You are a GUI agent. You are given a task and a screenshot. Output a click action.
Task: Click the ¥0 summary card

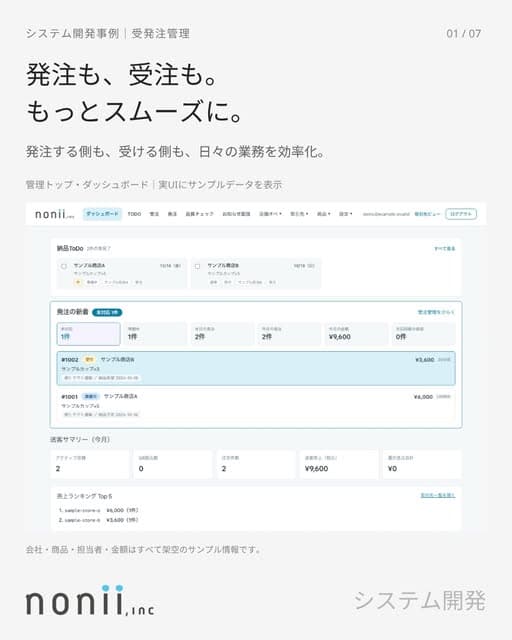click(422, 464)
